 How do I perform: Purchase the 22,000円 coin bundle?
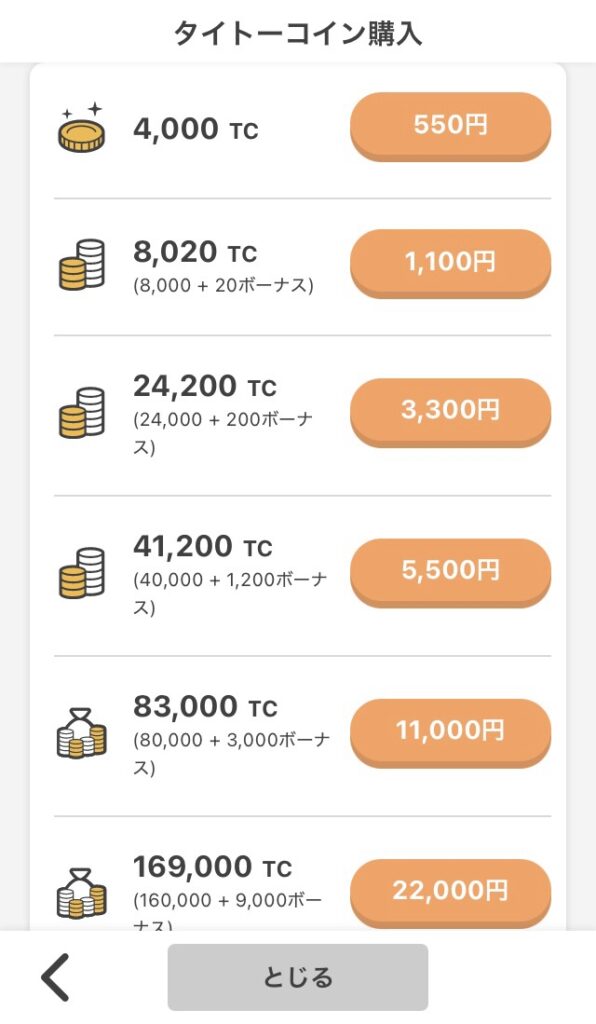(x=450, y=891)
